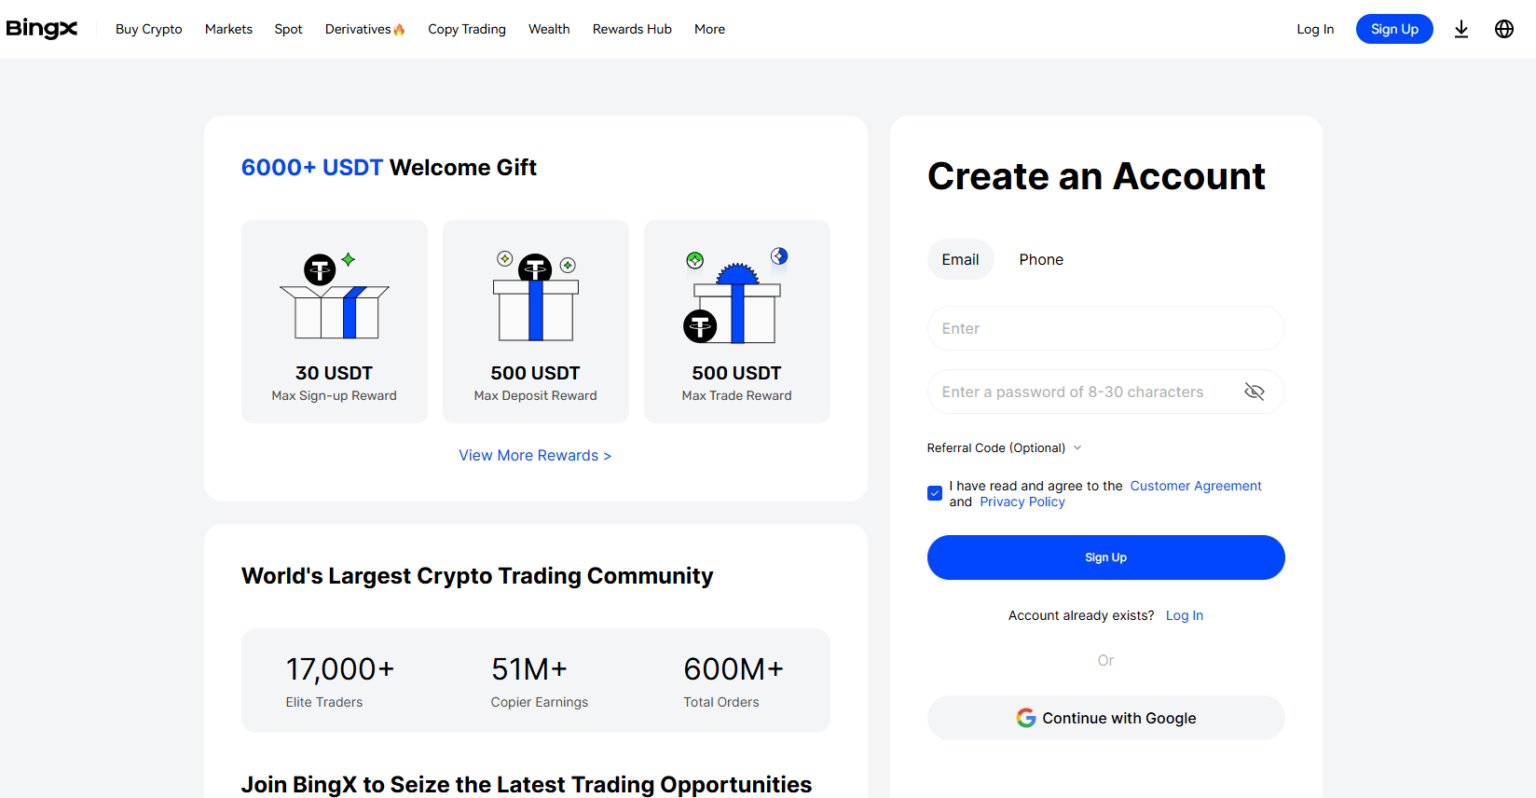Select the Email tab
This screenshot has height=798, width=1536.
(x=960, y=260)
